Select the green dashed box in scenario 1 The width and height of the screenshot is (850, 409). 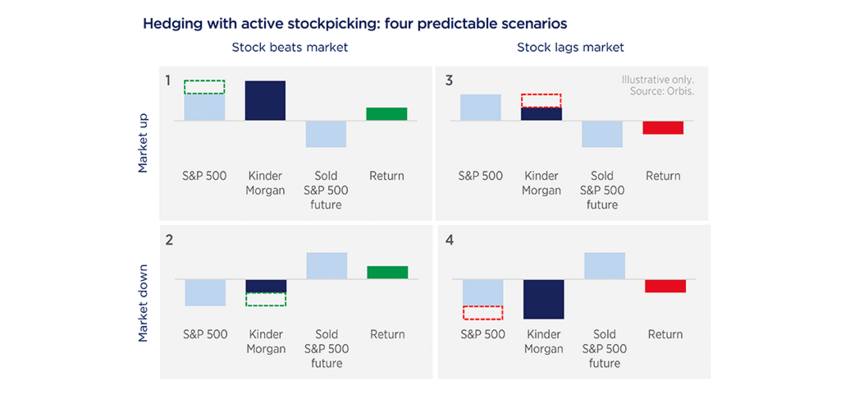point(205,87)
